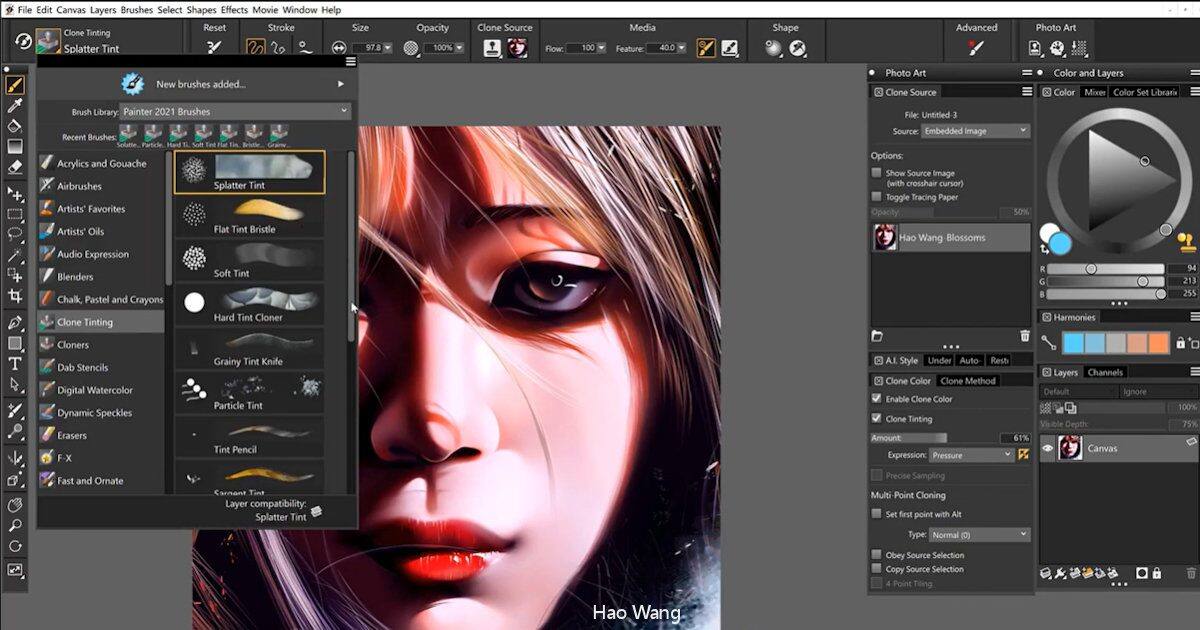Choose the Hard Tint Cloner variant

coord(250,305)
